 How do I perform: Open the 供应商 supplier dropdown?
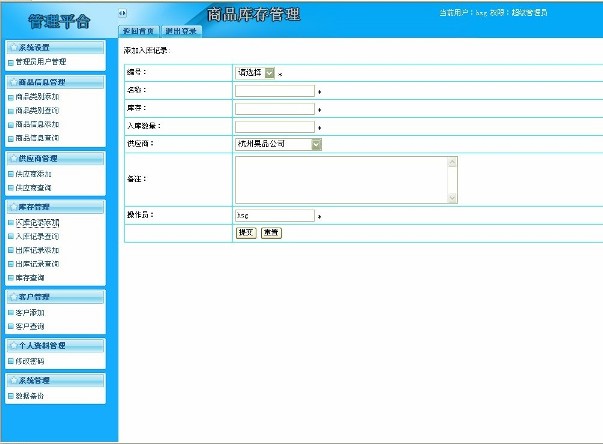(316, 144)
